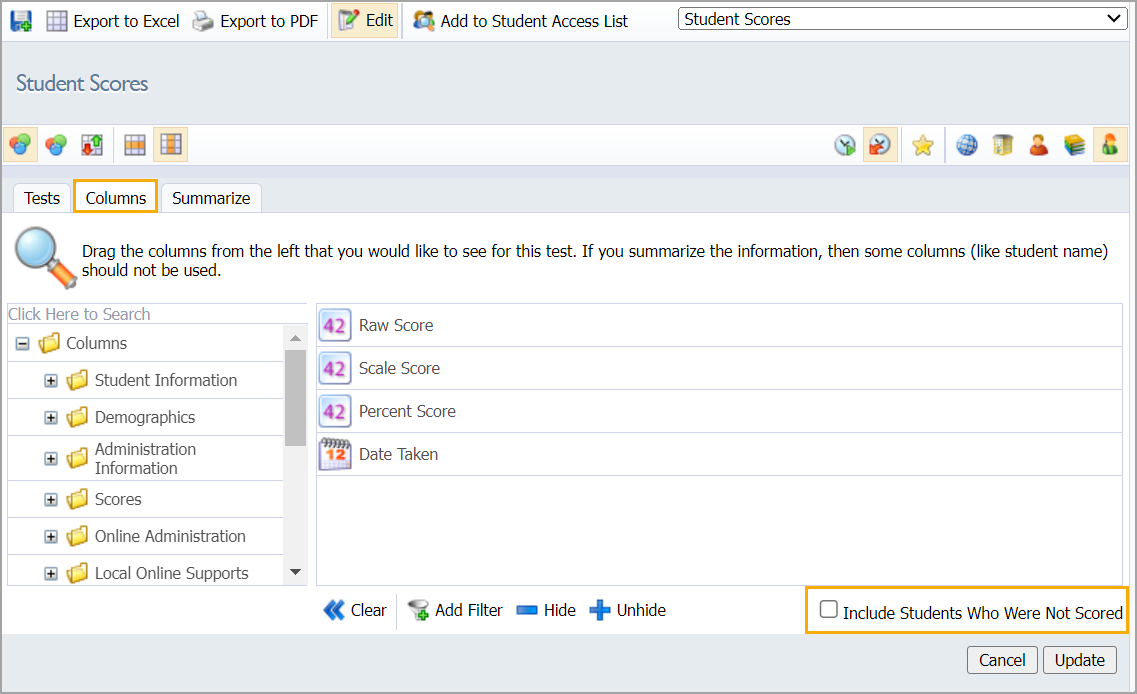1137x694 pixels.
Task: Open the Student Scores report dropdown
Action: click(902, 19)
